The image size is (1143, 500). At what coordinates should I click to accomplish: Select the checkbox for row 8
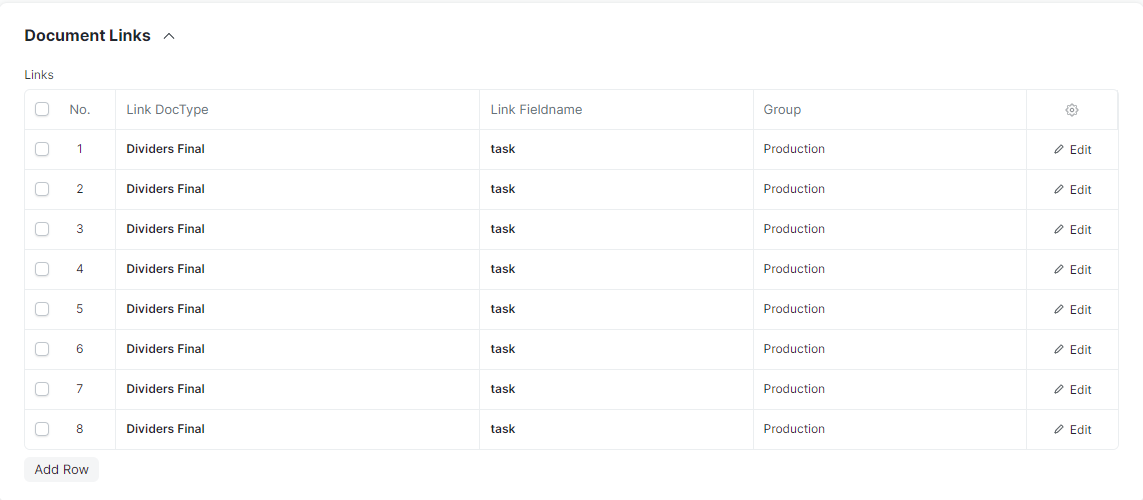tap(42, 429)
